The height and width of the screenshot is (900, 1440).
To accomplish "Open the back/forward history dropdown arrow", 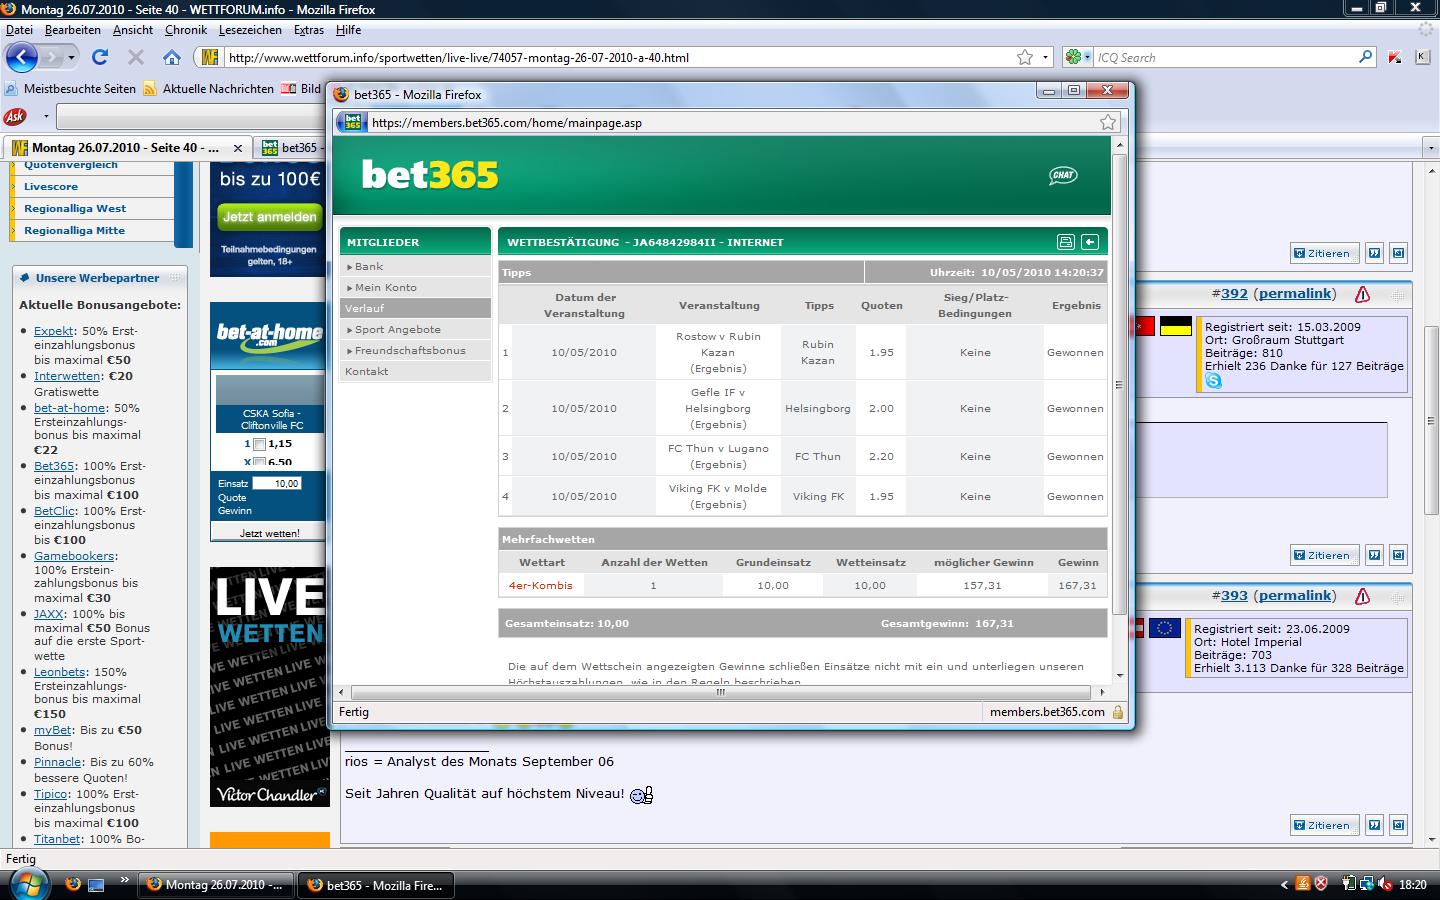I will coord(71,57).
